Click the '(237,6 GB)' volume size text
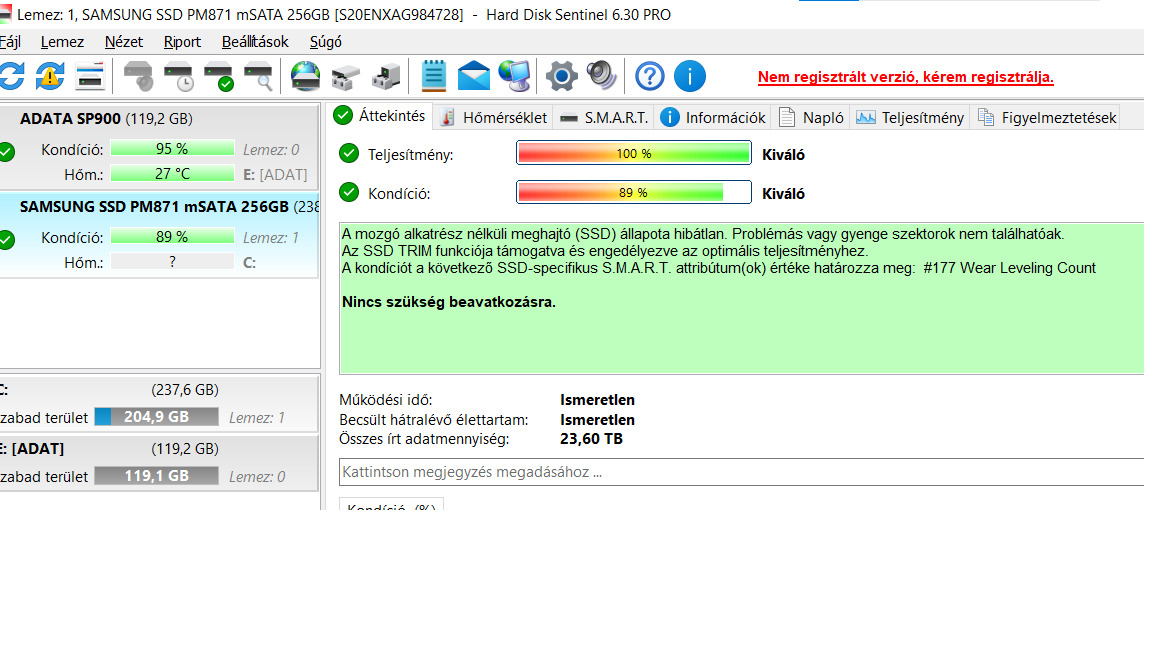 click(x=185, y=389)
